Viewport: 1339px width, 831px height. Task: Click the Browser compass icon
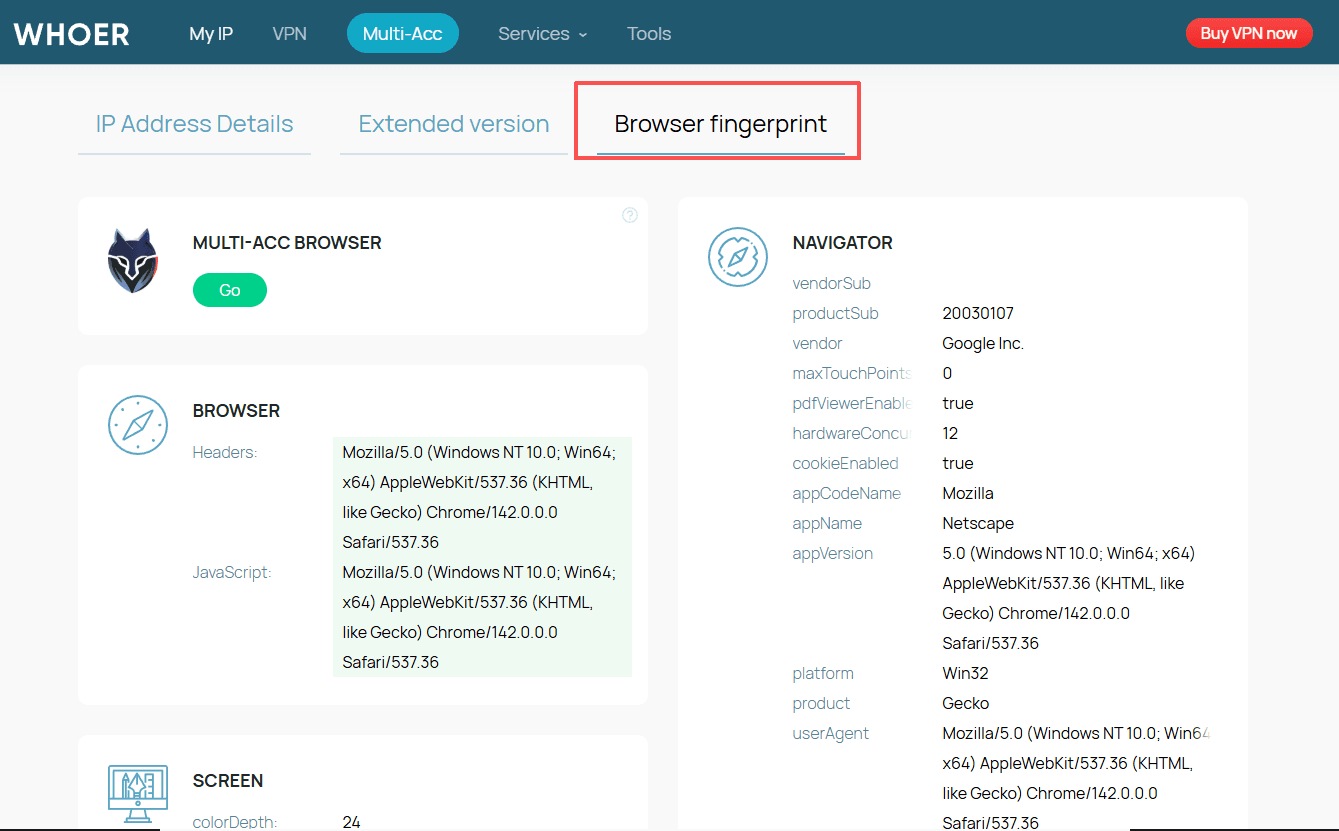[x=137, y=425]
